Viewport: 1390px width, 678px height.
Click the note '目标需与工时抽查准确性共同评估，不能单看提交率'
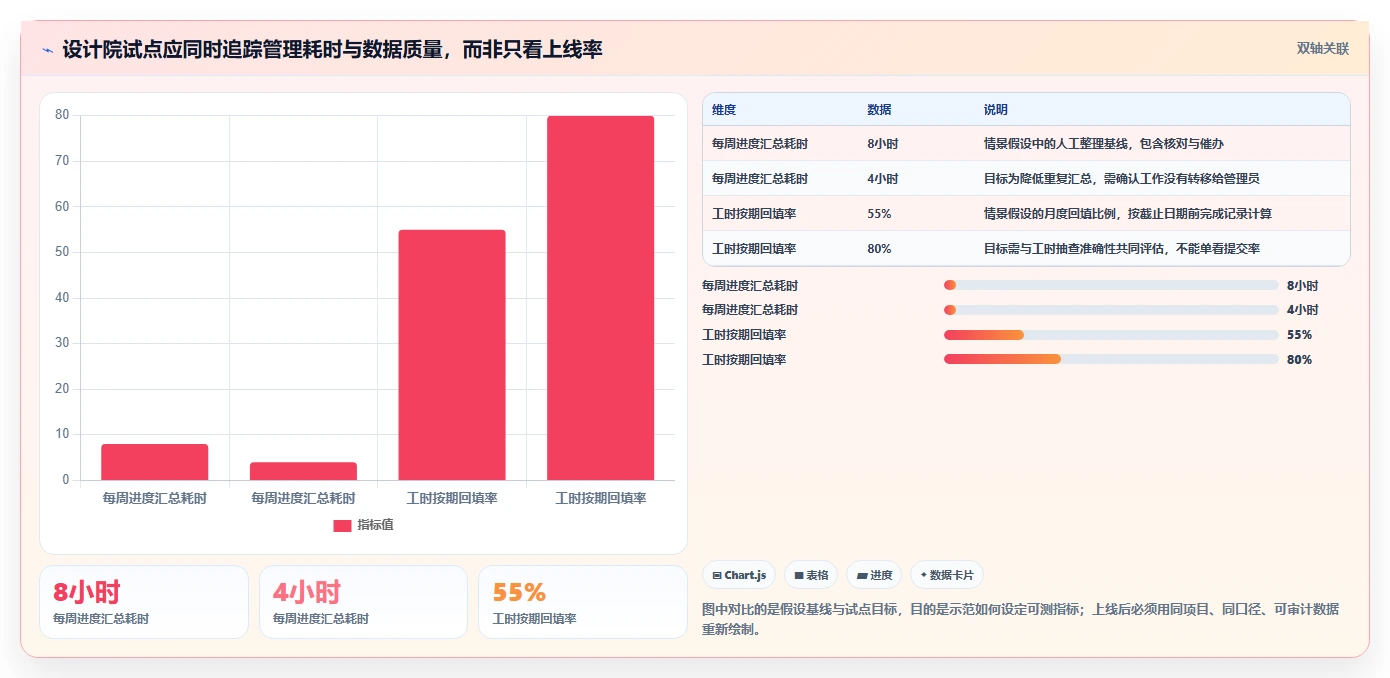coord(1122,249)
